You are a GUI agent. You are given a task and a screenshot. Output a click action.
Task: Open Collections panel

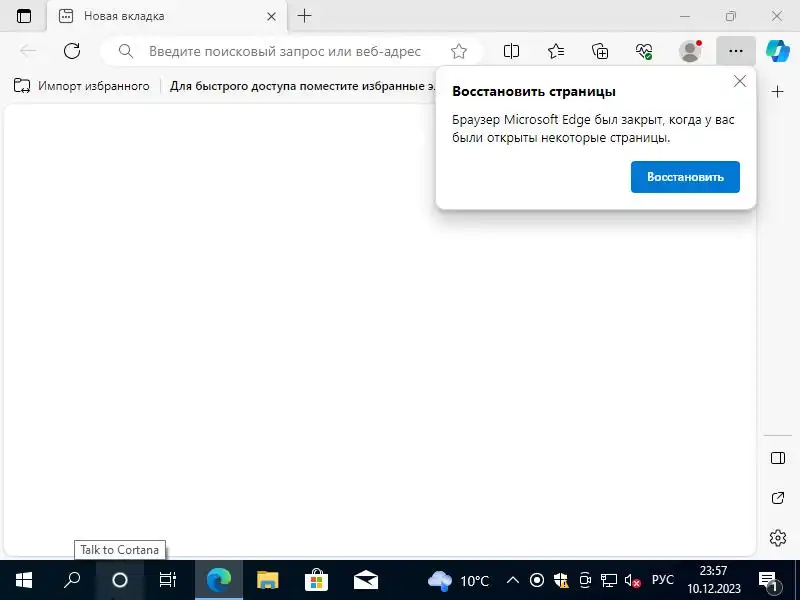pyautogui.click(x=600, y=51)
